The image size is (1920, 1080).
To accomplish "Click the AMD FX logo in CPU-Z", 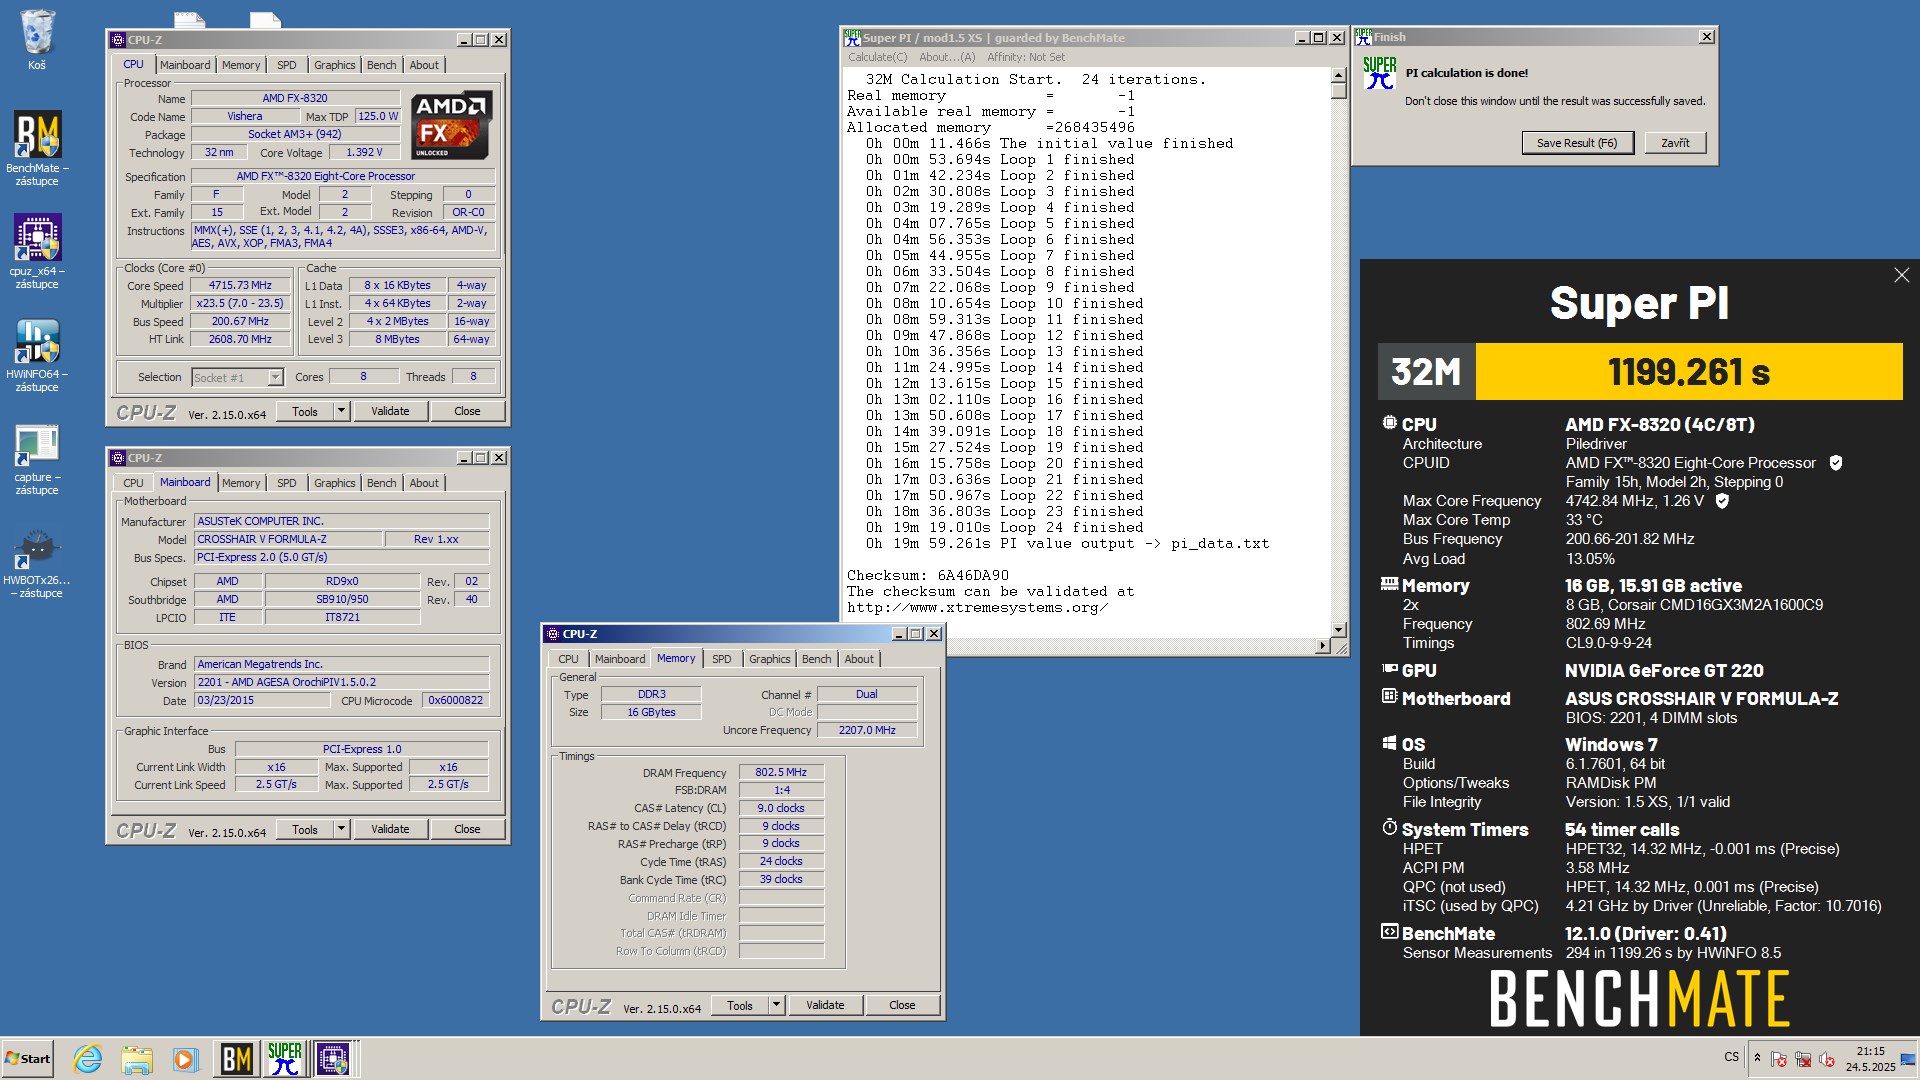I will point(451,125).
